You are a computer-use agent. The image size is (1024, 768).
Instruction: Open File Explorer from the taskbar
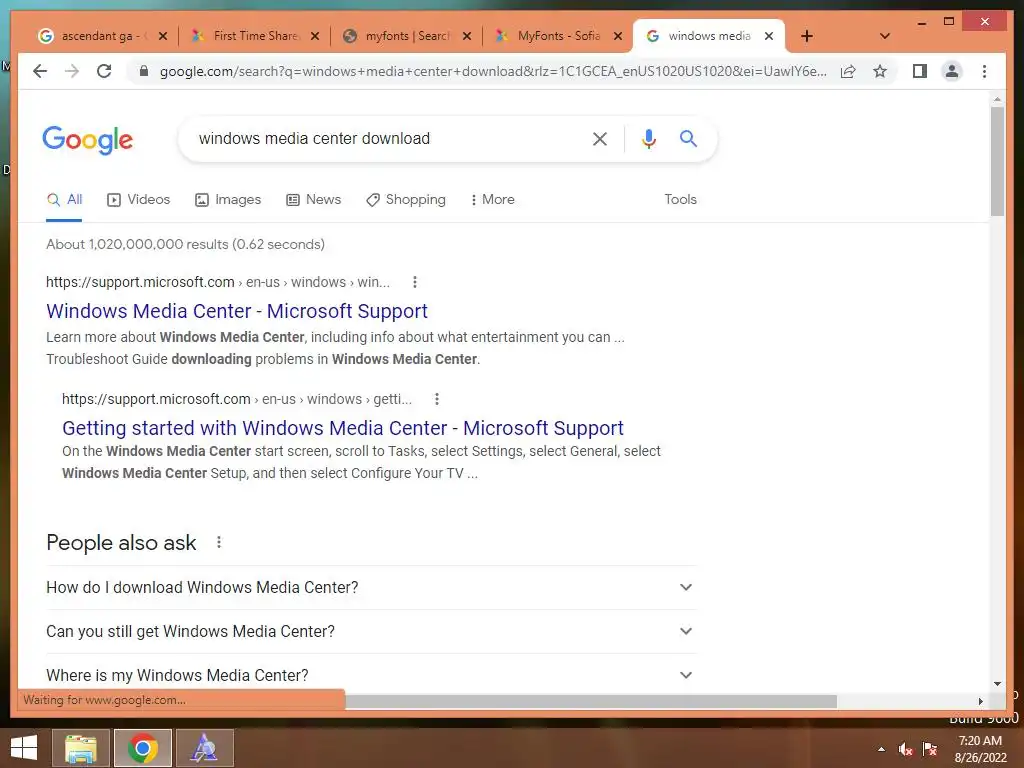[81, 748]
